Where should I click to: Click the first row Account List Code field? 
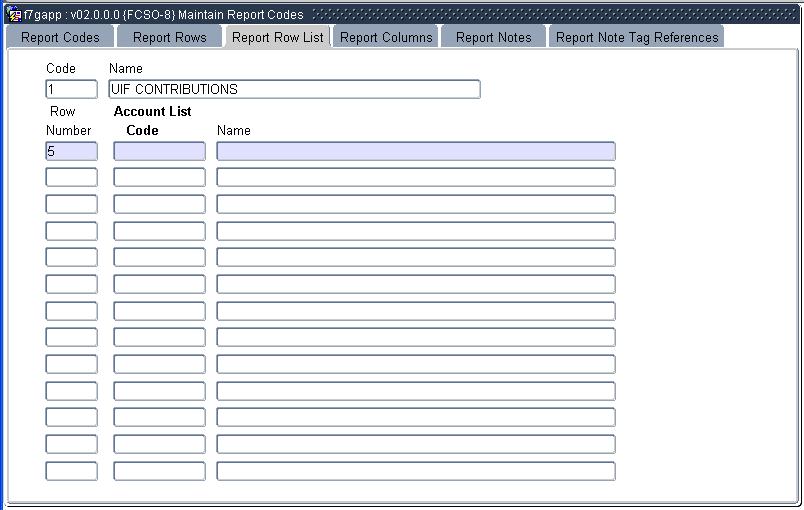[159, 151]
